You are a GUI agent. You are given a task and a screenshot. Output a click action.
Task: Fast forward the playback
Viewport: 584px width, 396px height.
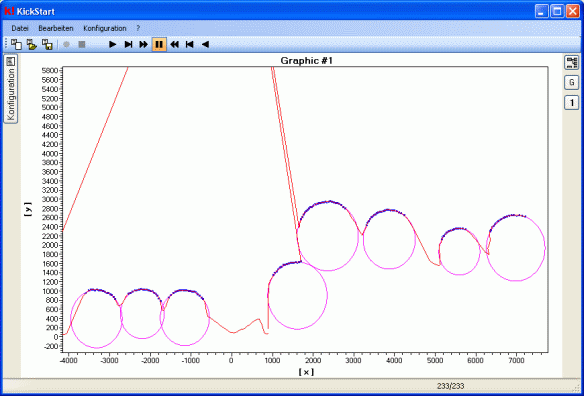click(x=143, y=45)
